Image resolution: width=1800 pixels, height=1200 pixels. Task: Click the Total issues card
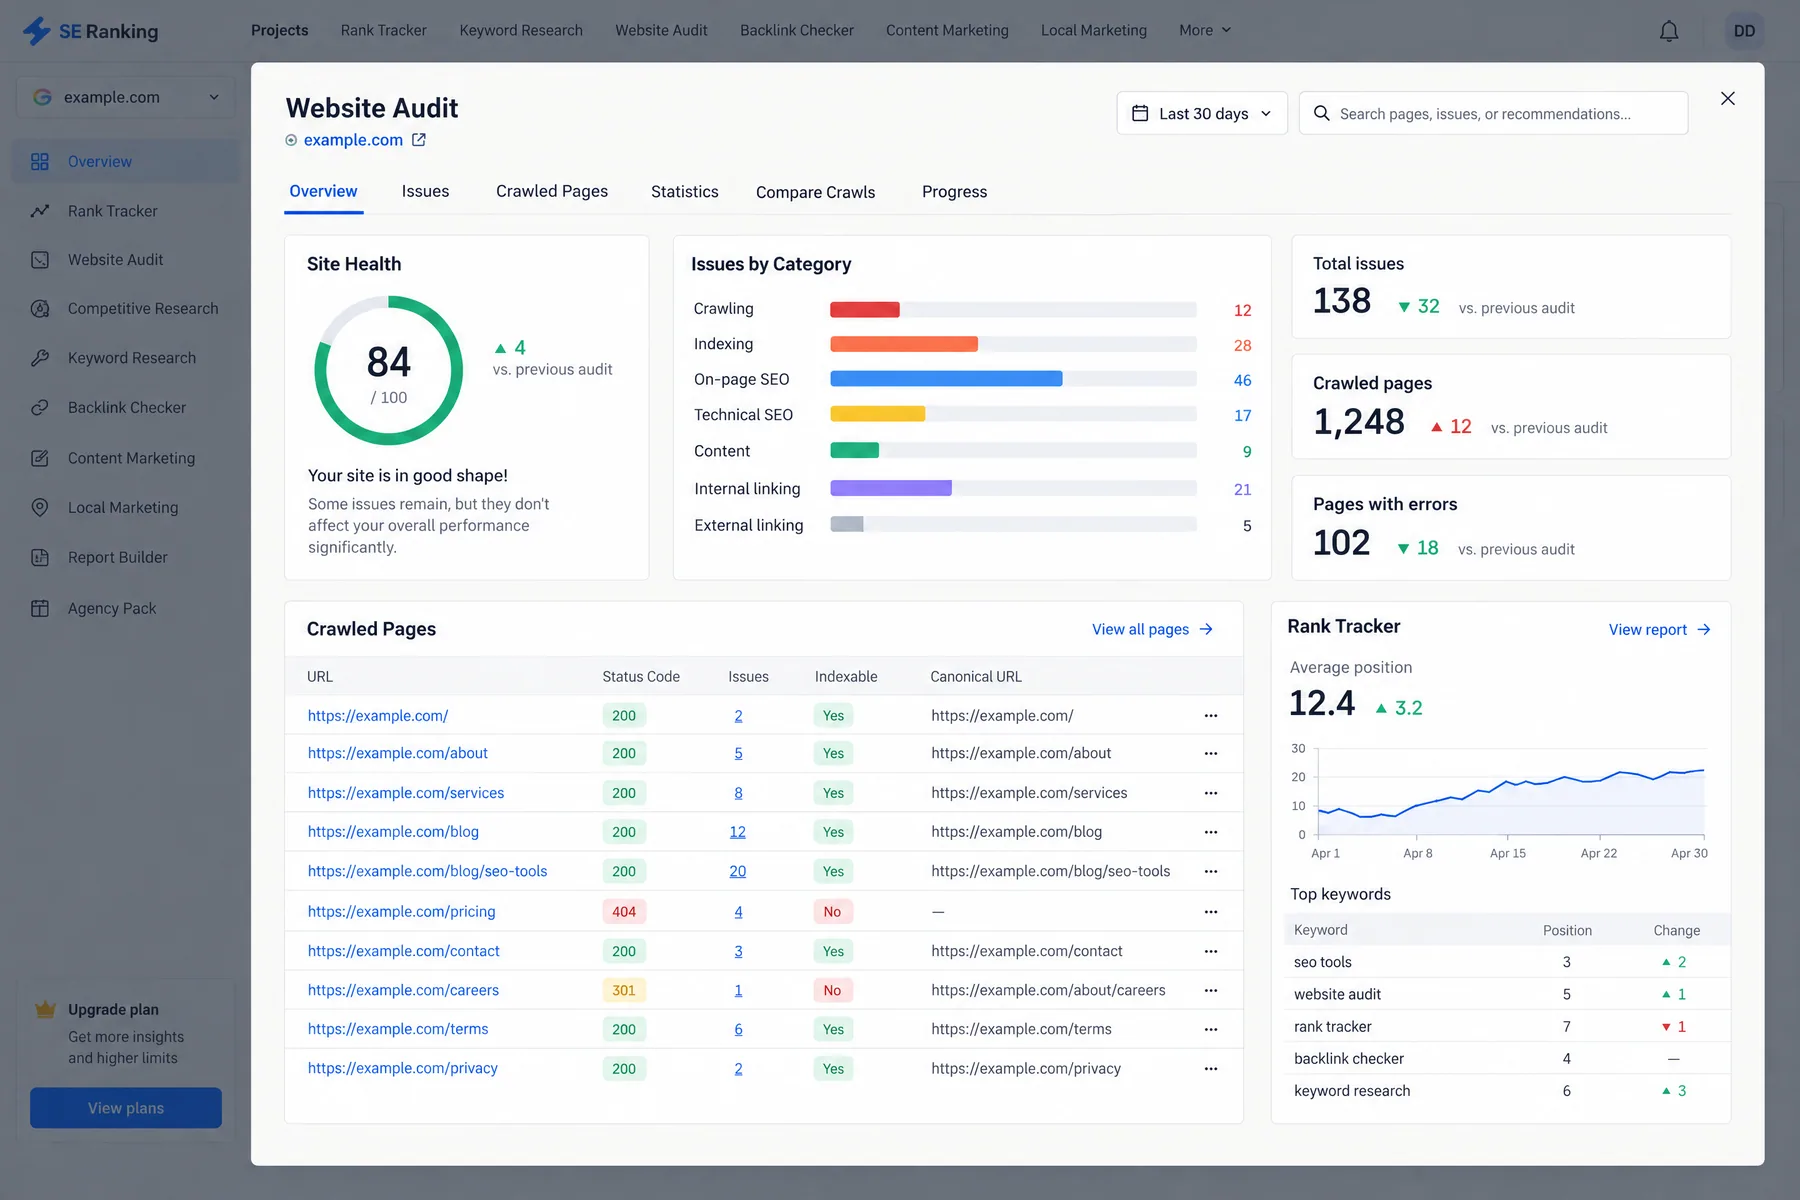tap(1511, 287)
